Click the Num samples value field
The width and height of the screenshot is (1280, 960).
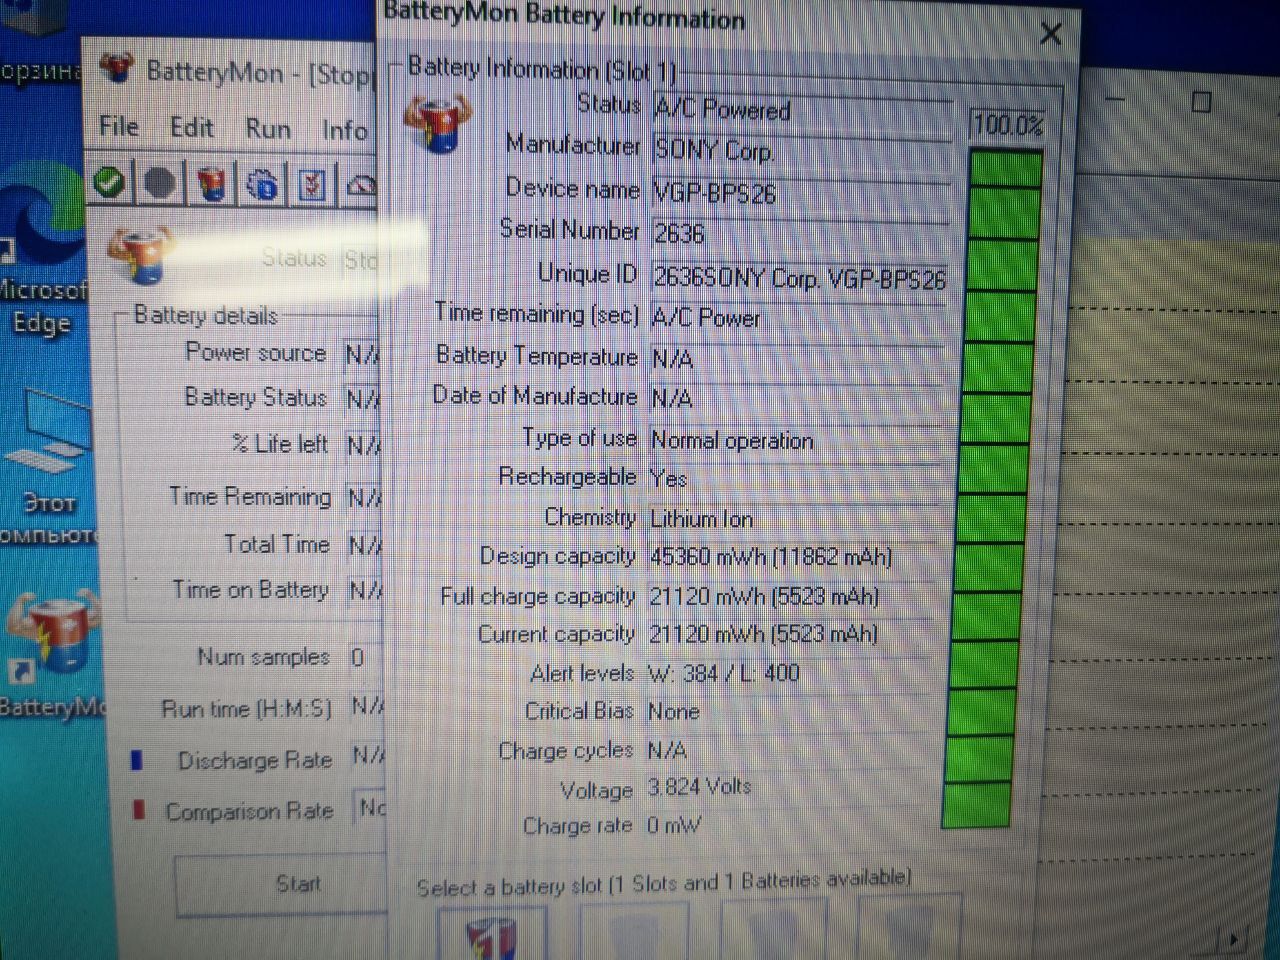pyautogui.click(x=366, y=657)
